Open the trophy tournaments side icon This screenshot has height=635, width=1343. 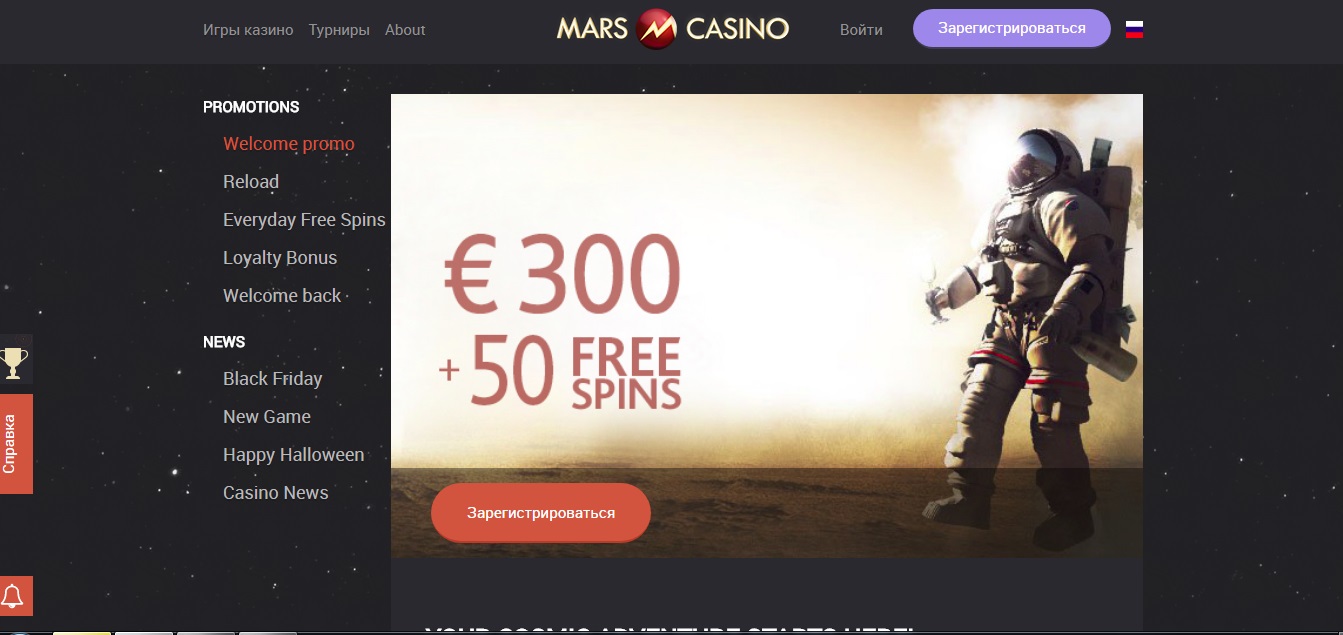point(15,360)
